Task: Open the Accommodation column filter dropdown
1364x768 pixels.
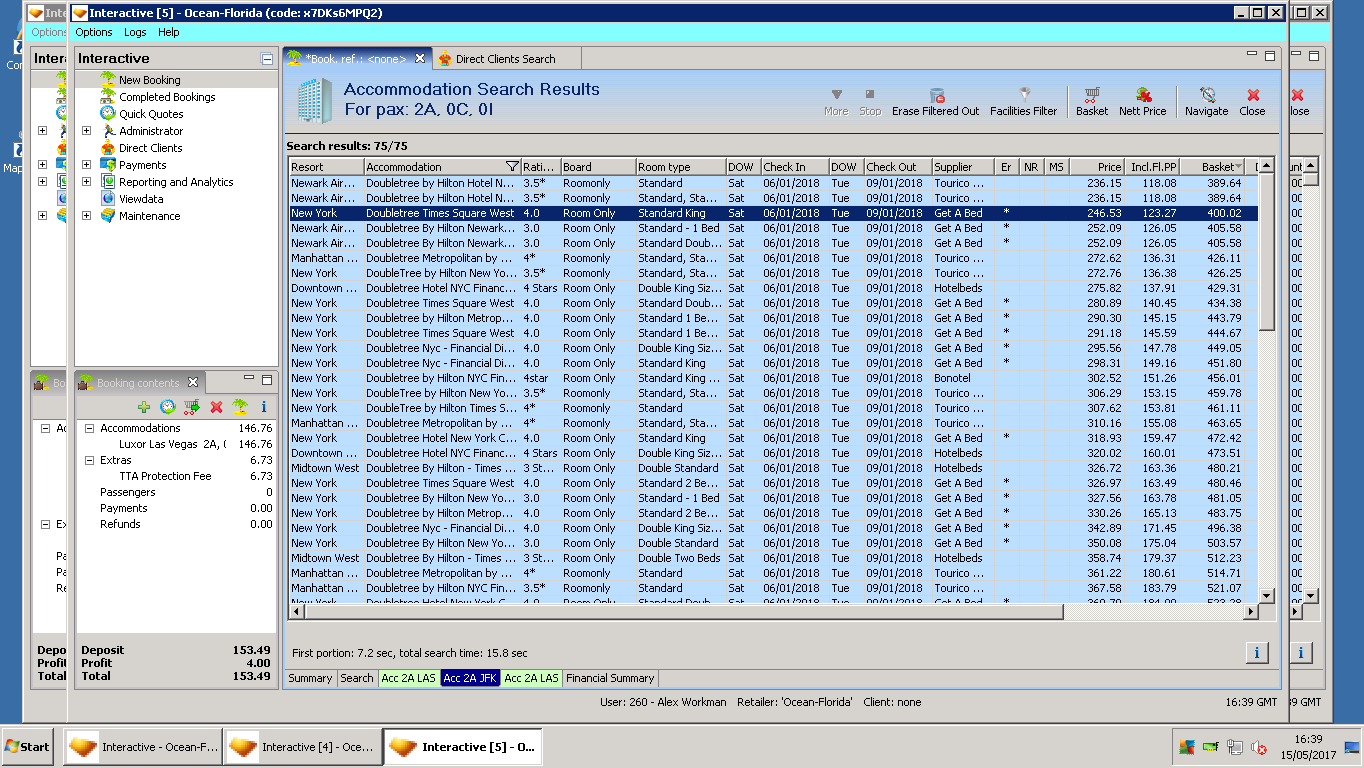Action: pos(512,167)
